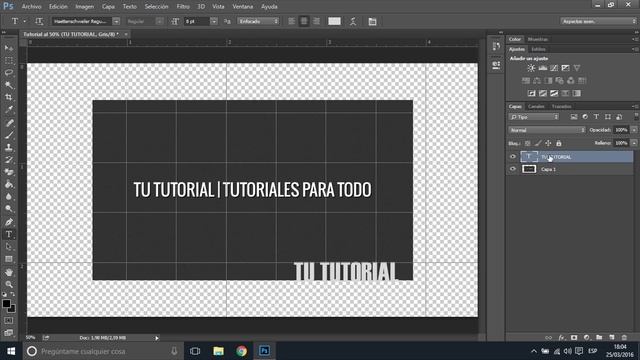Toggle lock all
Screen dimensions: 640x360
tap(559, 143)
